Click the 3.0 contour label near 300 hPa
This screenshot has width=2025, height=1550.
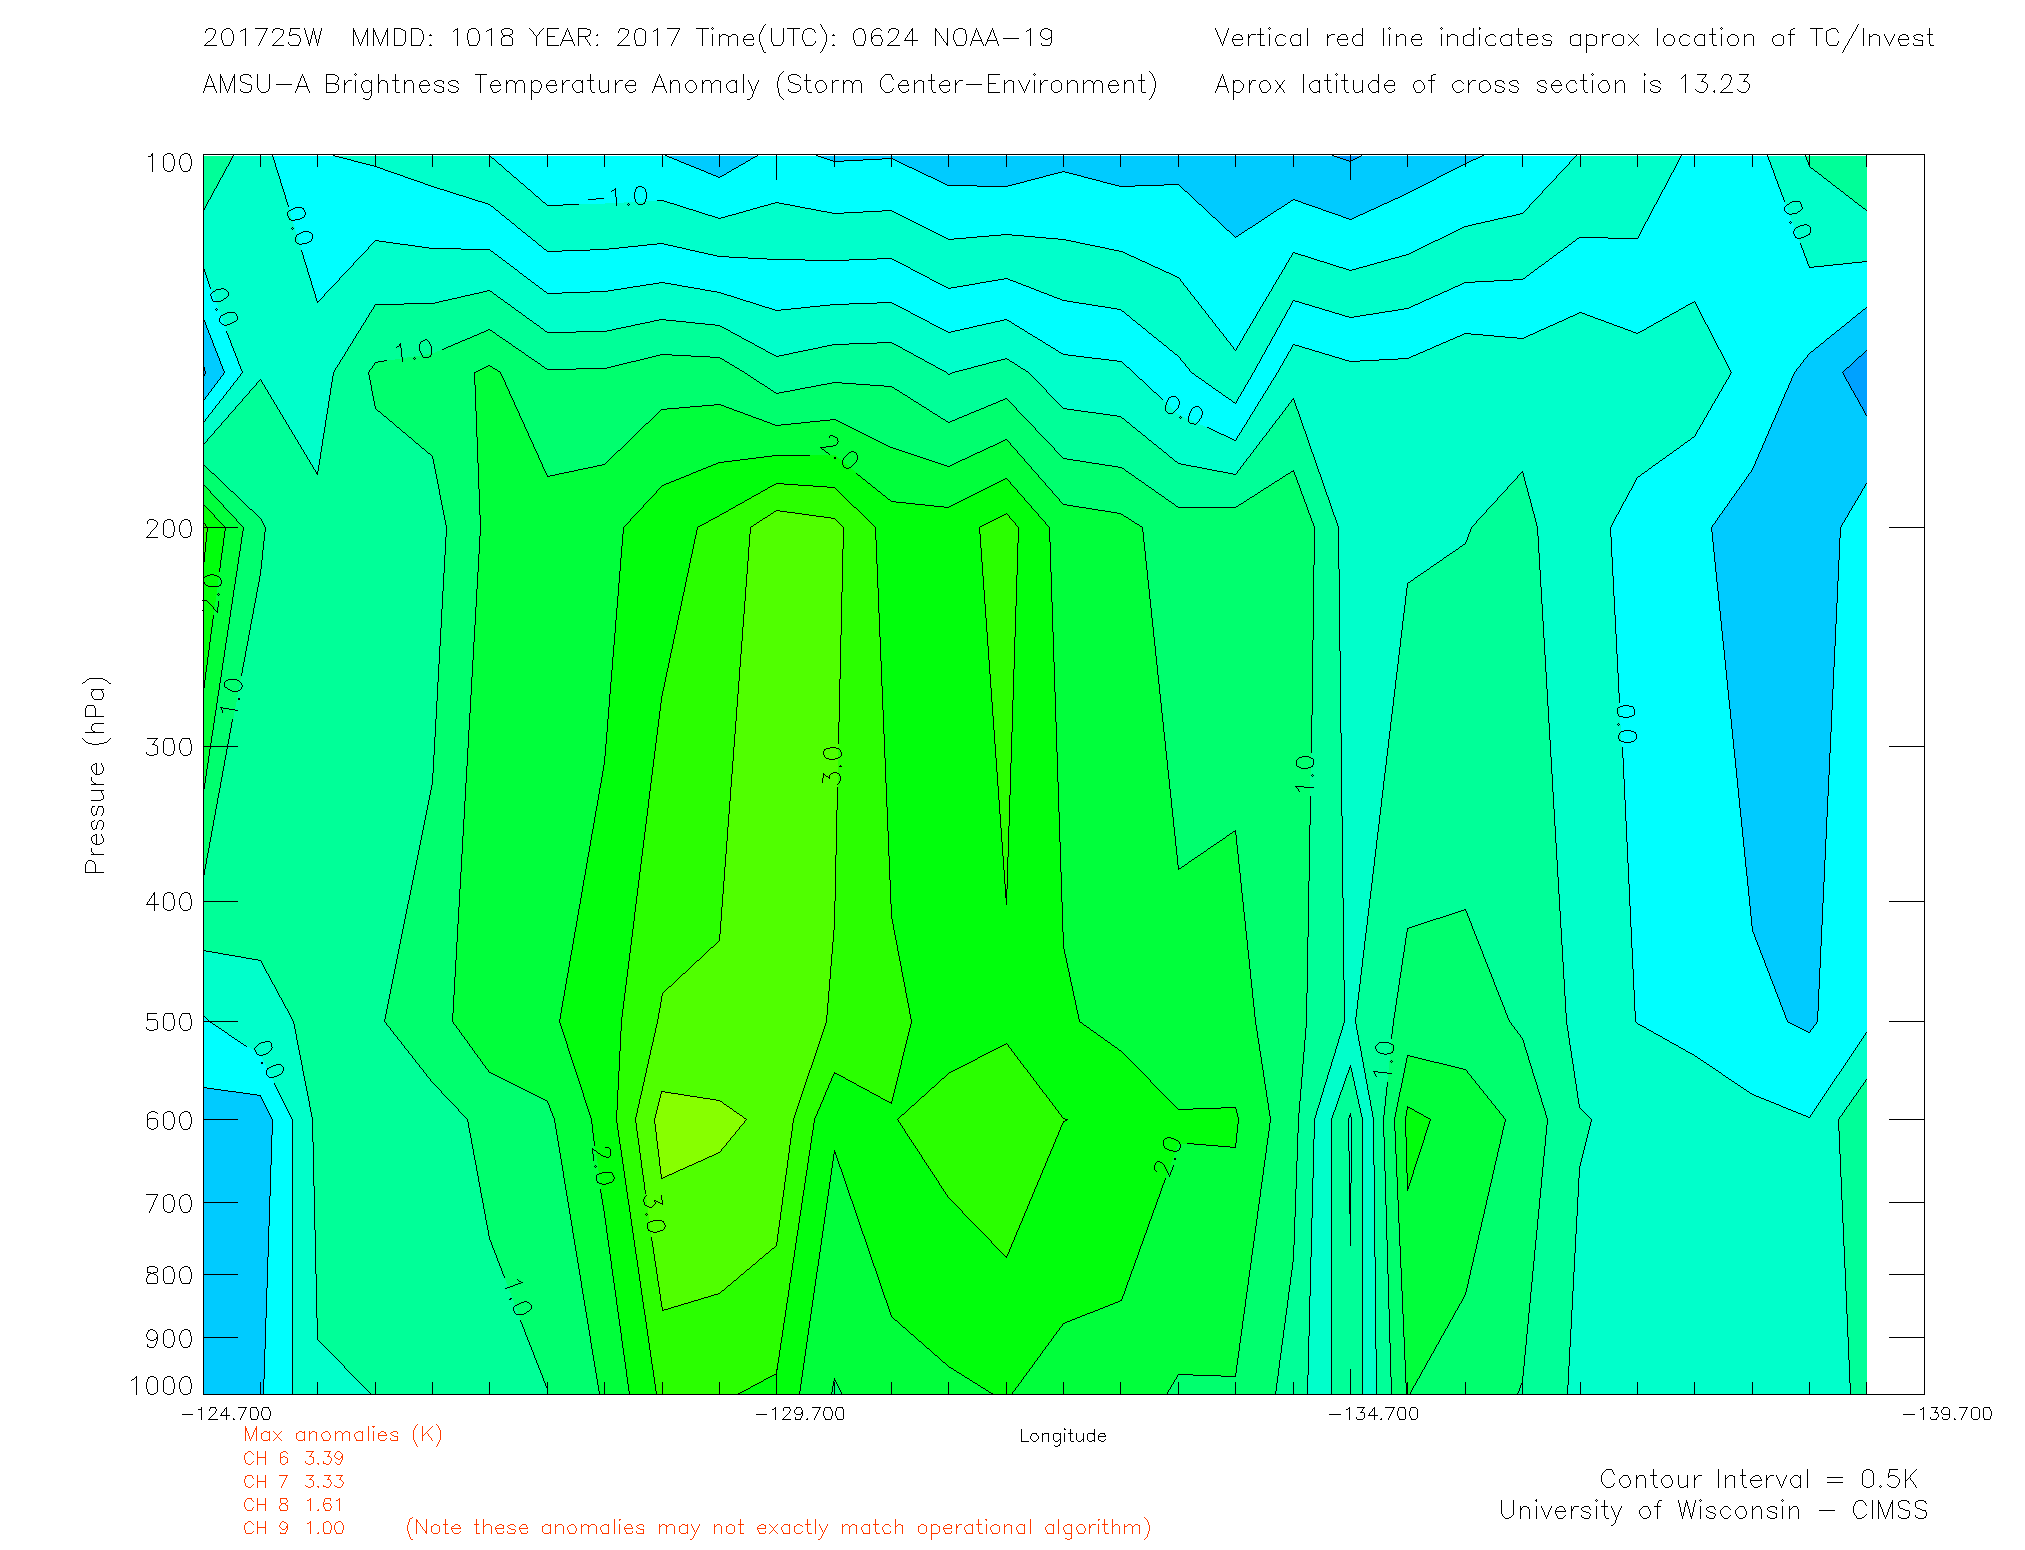(832, 765)
